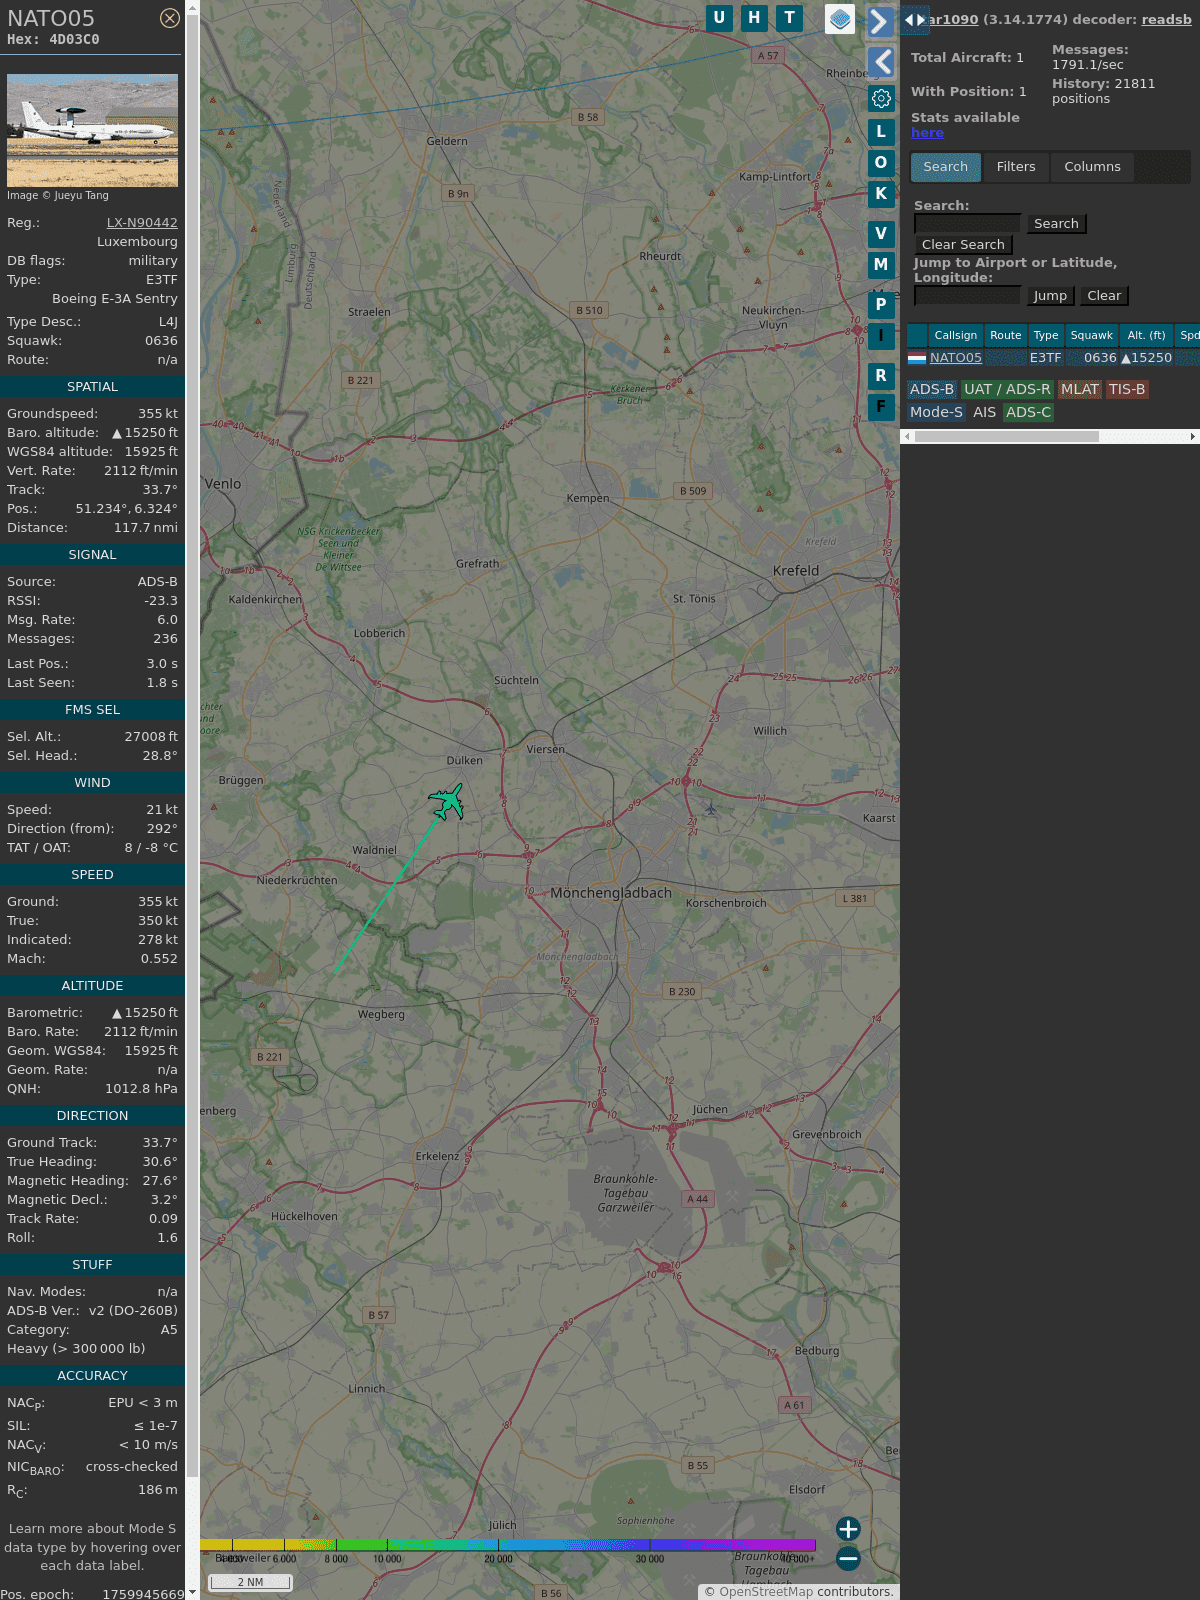The height and width of the screenshot is (1600, 1200).
Task: Zoom out with the minus button
Action: pos(848,1558)
